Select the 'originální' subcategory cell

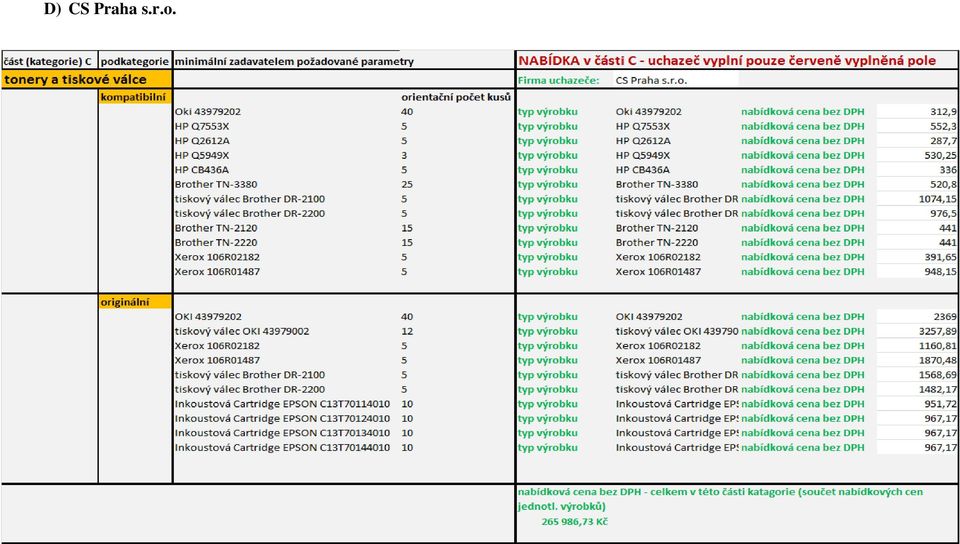(135, 302)
